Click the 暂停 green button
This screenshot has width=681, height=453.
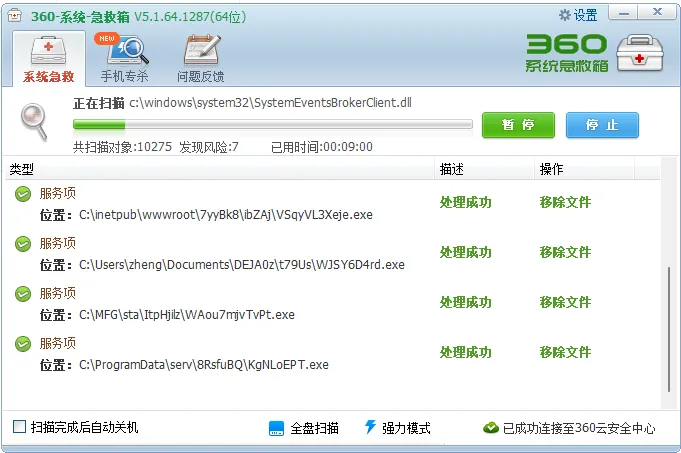(518, 125)
